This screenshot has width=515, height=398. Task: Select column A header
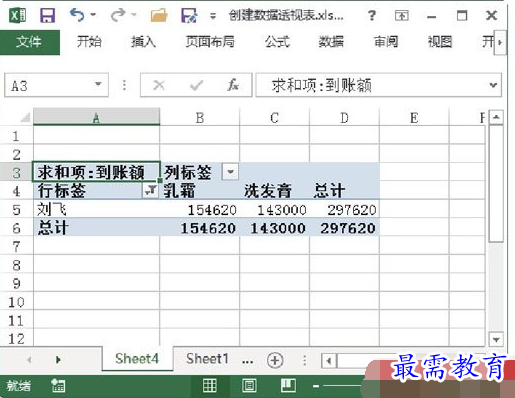(96, 117)
